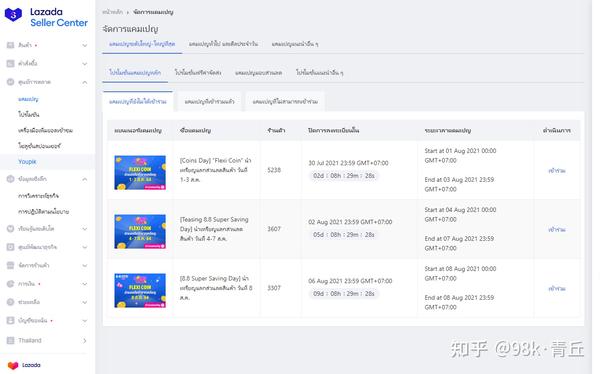Select the Mega campaigns (แคมเปญขนาดใหญ่) top tab
The height and width of the screenshot is (374, 600).
(142, 44)
